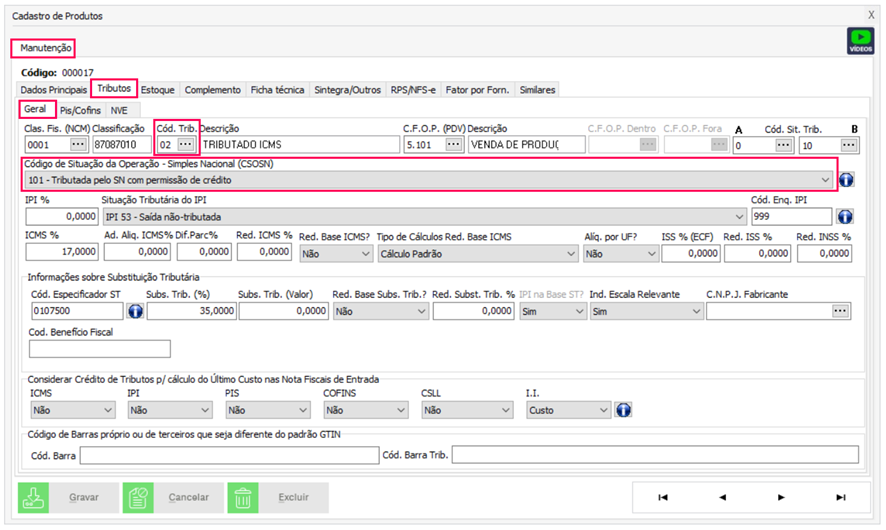Go to the next record arrow
This screenshot has height=530, width=886.
coord(781,497)
